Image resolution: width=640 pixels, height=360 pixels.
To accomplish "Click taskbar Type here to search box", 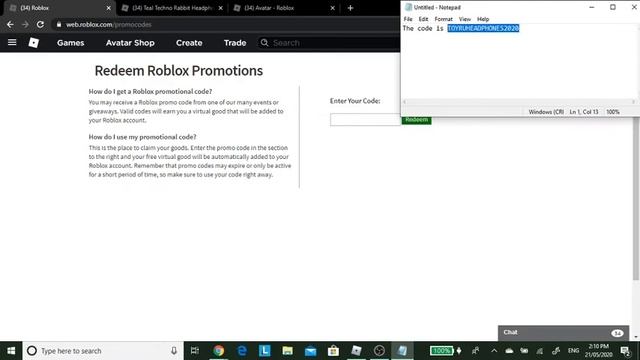I will click(103, 351).
